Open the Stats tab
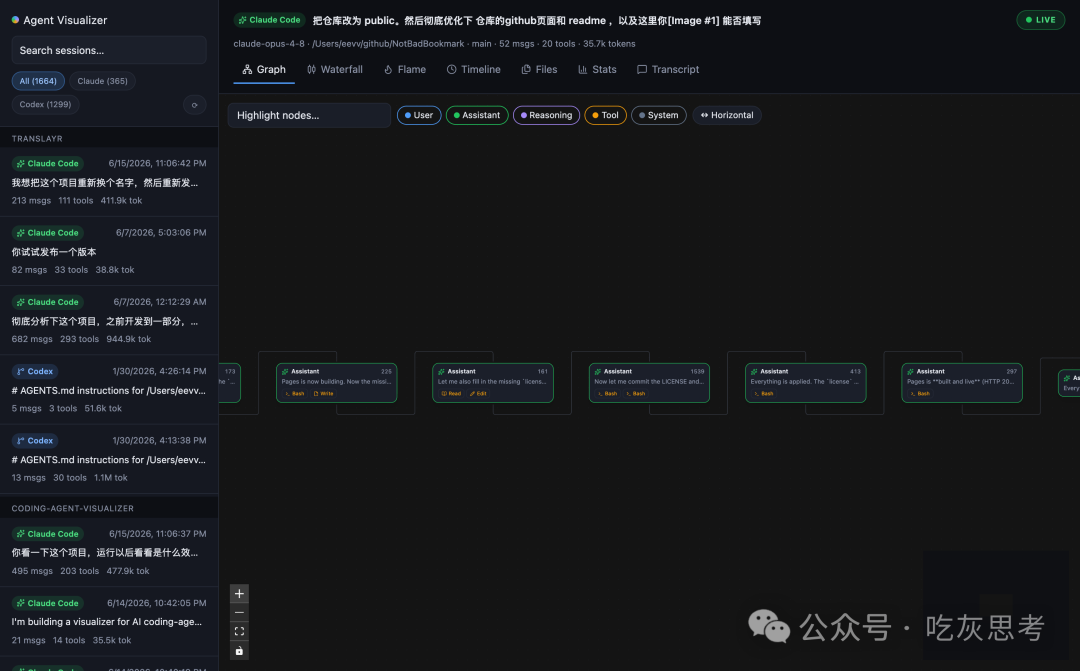 tap(597, 70)
